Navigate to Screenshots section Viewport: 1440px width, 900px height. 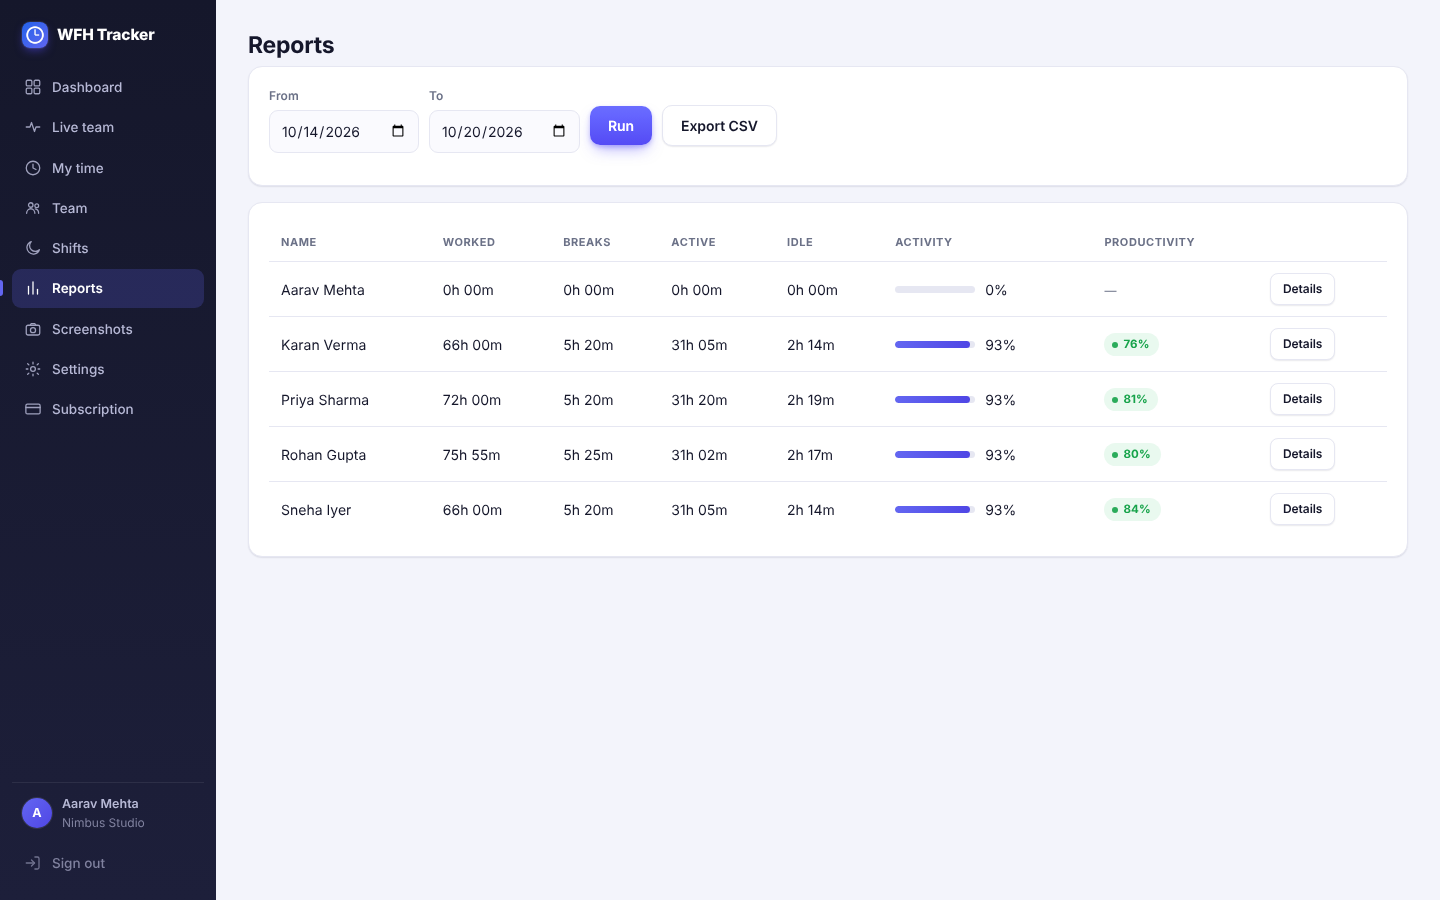coord(108,329)
